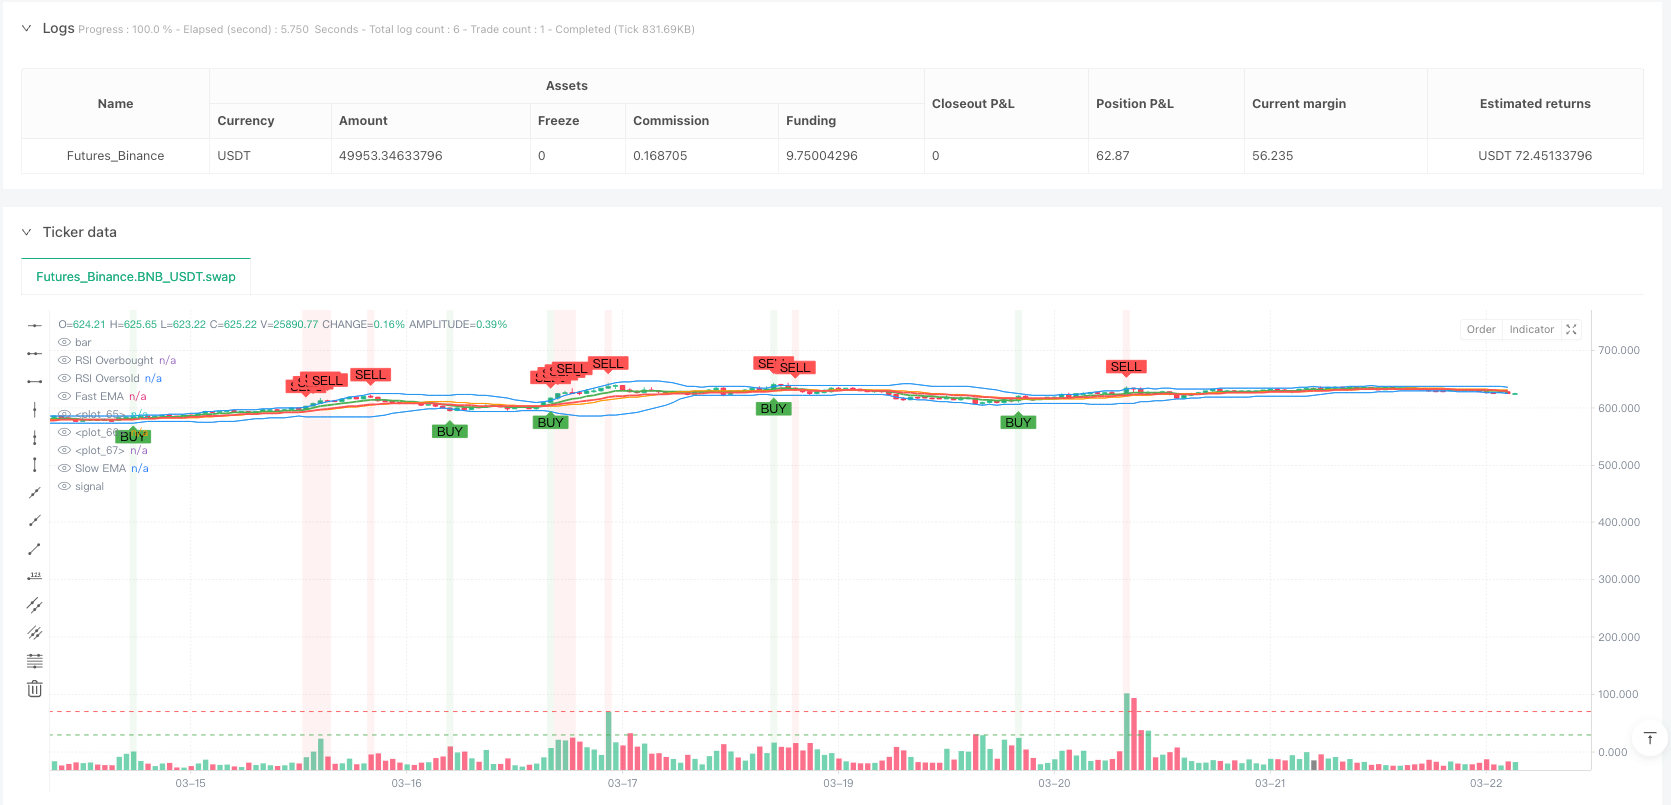Select the diagonal segment line tool
The height and width of the screenshot is (805, 1671).
coord(35,549)
